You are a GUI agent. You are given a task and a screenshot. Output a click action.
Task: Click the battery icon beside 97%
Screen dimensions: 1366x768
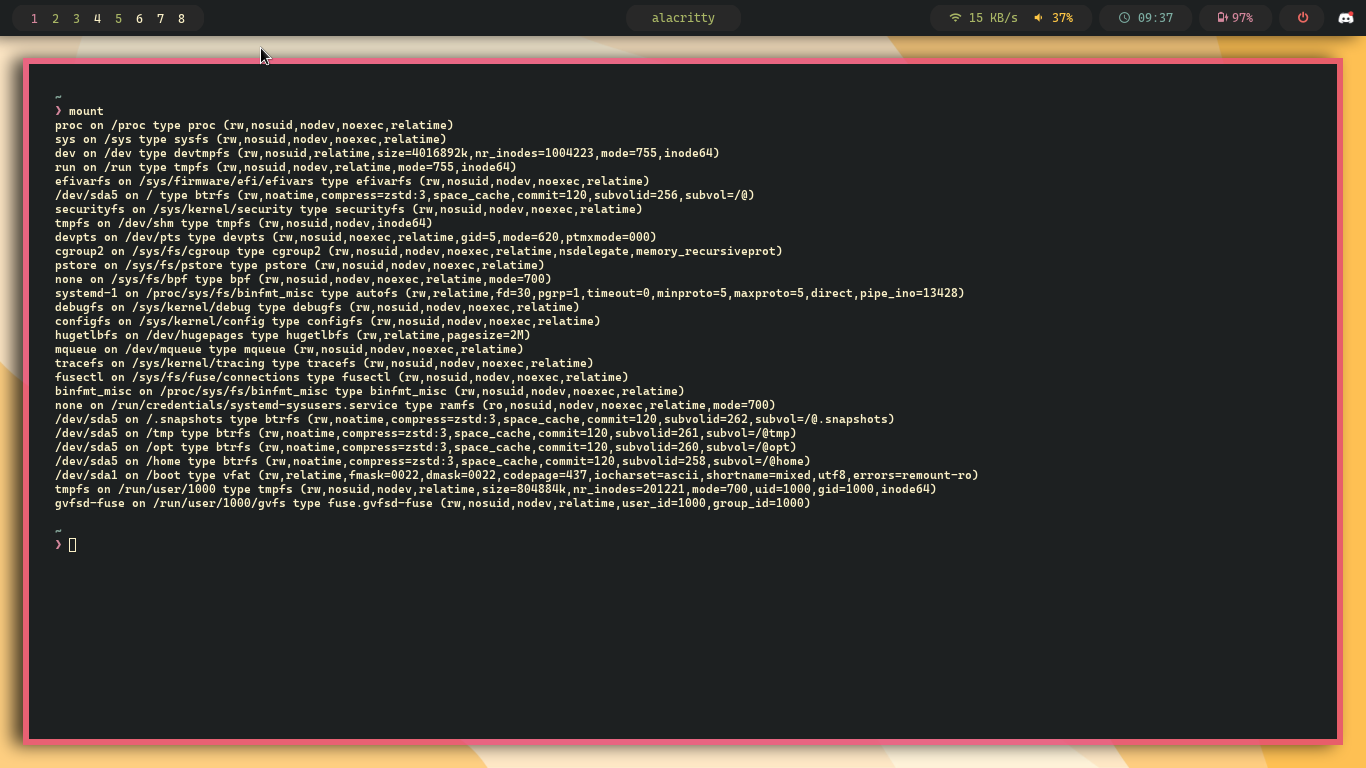click(x=1221, y=18)
